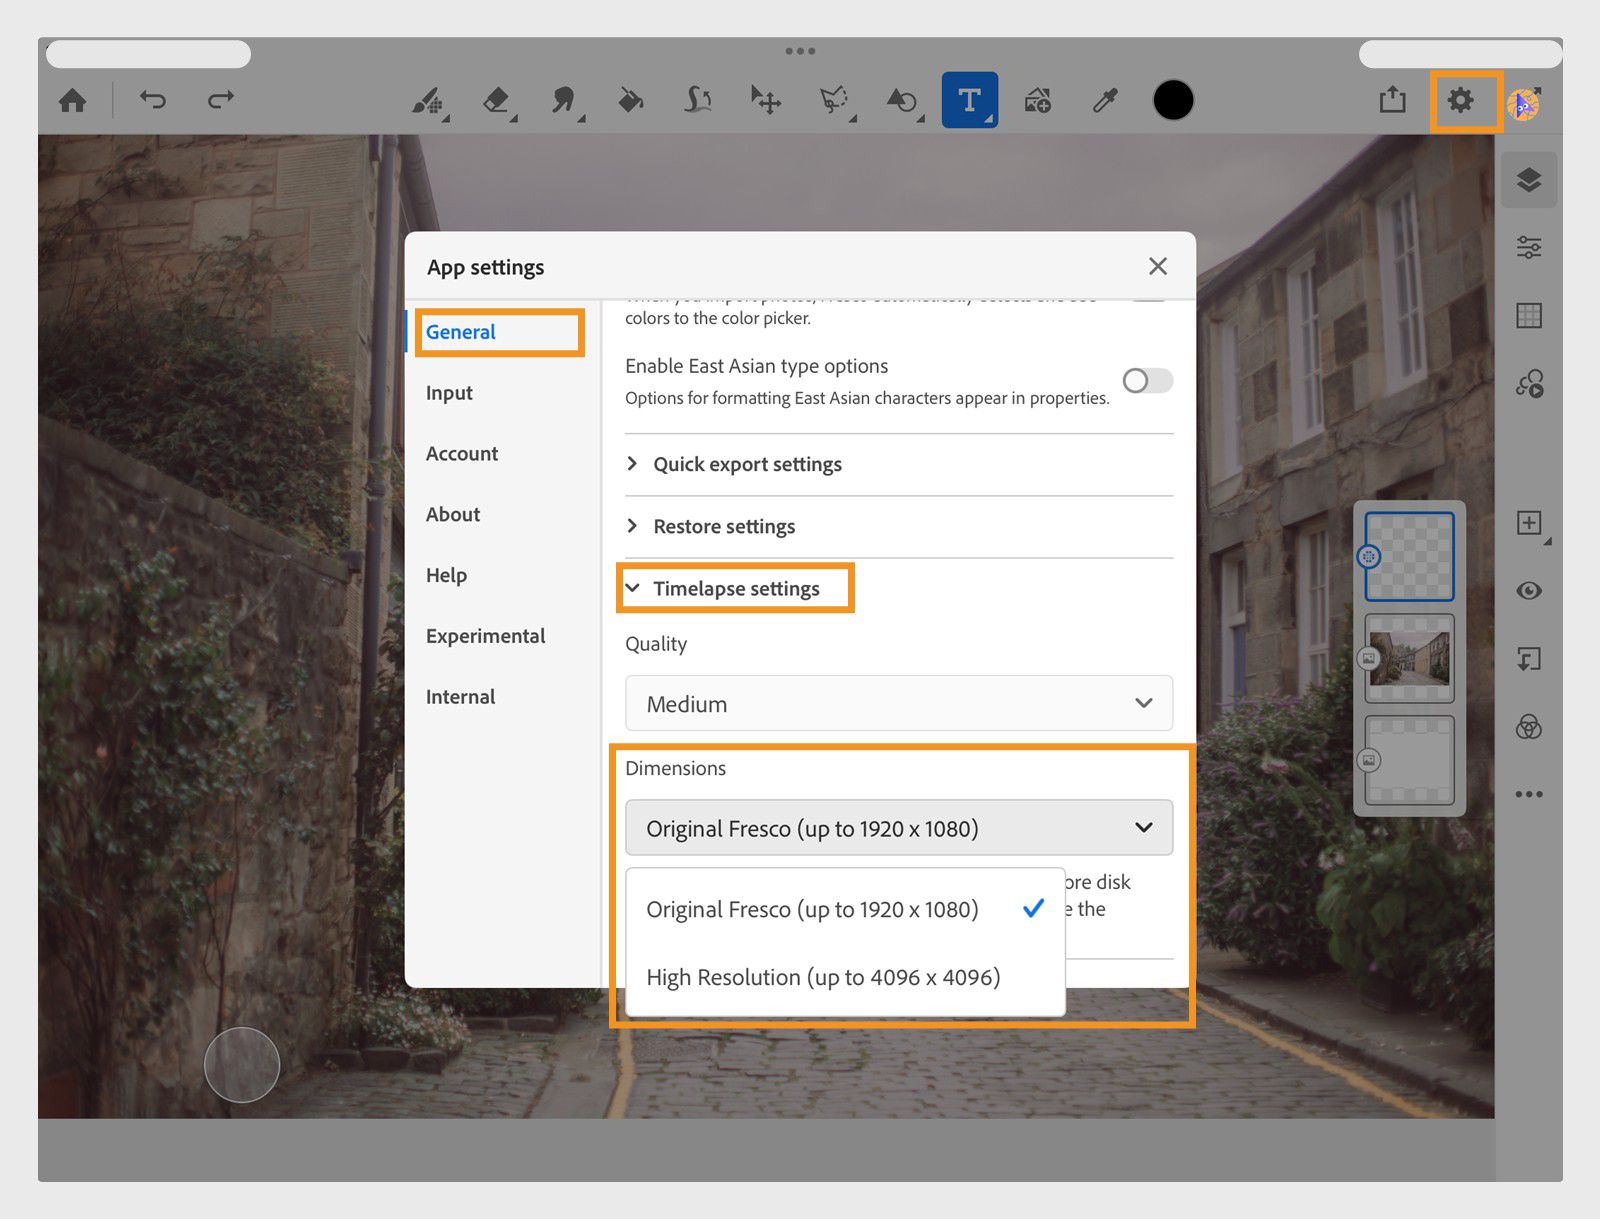Click the three-dot menu at top center
Screen dimensions: 1600x1219
(x=800, y=51)
